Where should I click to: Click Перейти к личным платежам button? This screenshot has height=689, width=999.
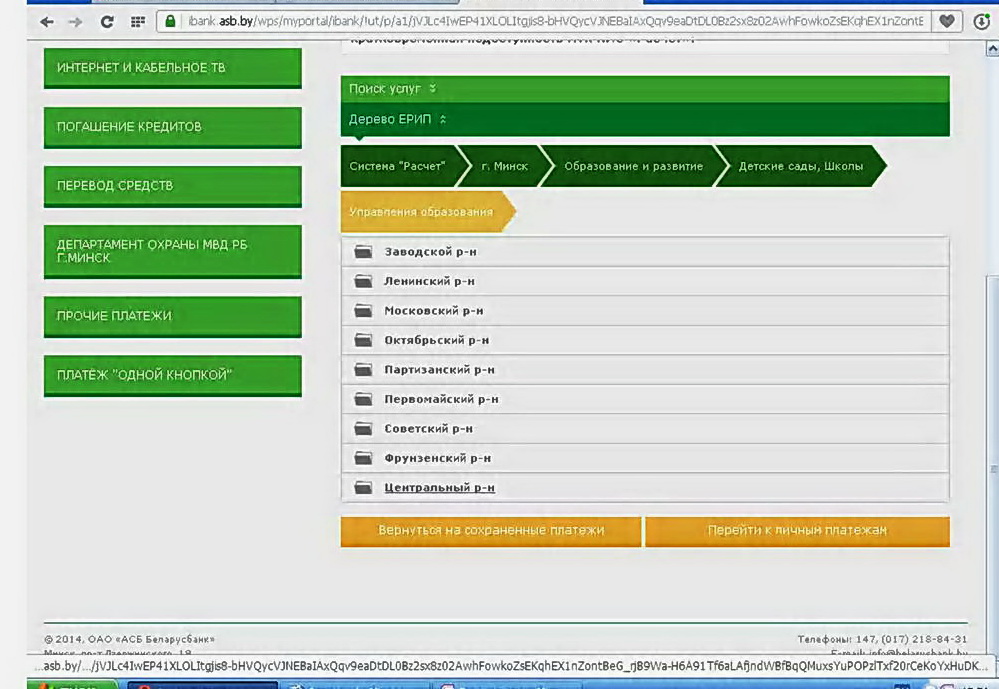(797, 530)
